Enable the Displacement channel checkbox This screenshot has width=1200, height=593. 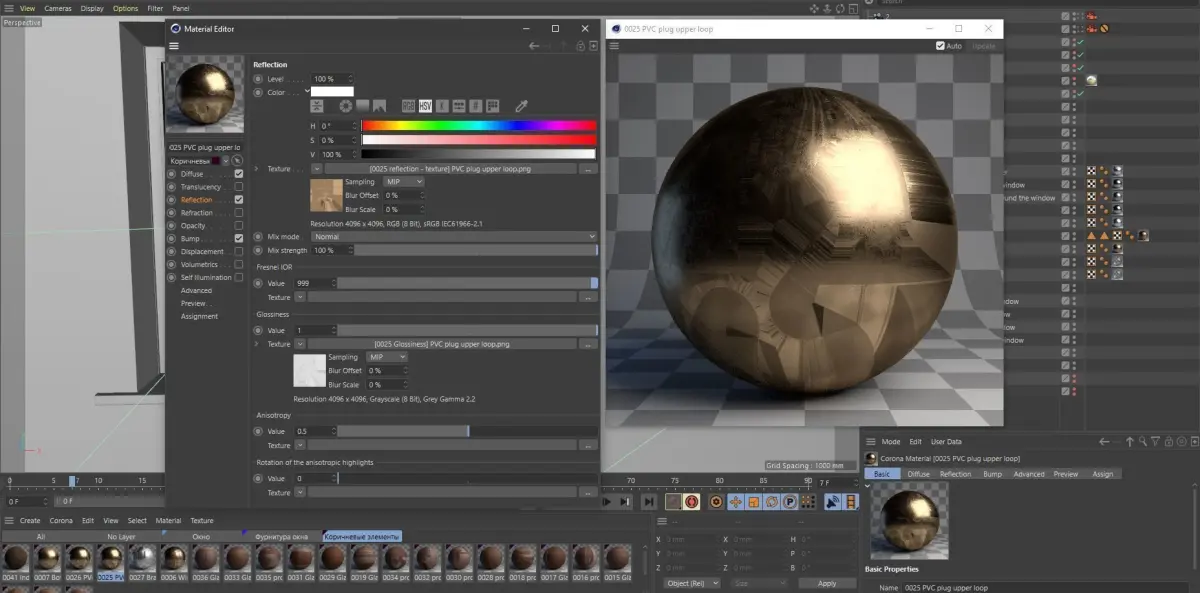coord(239,252)
